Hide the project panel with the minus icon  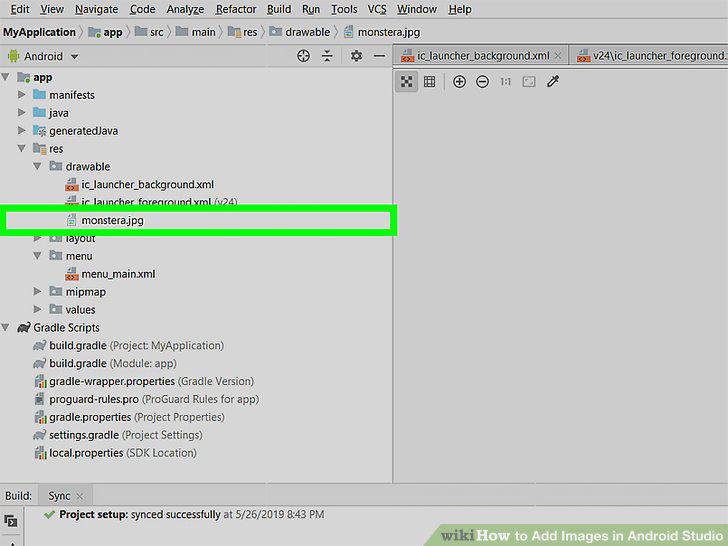379,56
